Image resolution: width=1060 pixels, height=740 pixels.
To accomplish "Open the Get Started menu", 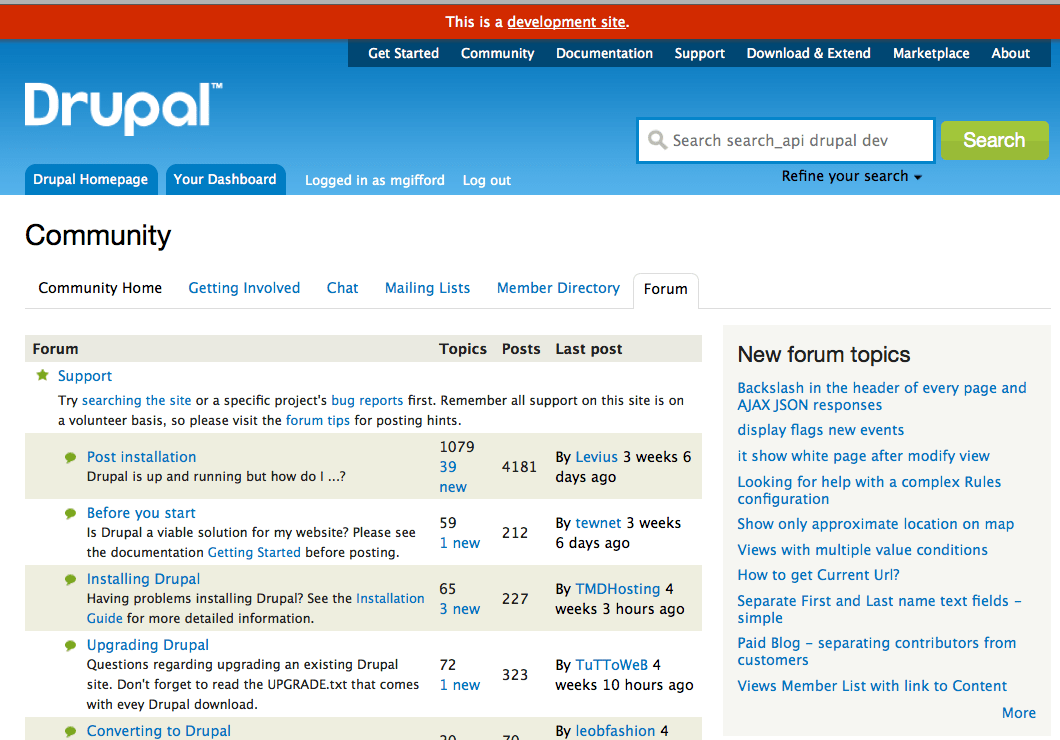I will click(403, 53).
